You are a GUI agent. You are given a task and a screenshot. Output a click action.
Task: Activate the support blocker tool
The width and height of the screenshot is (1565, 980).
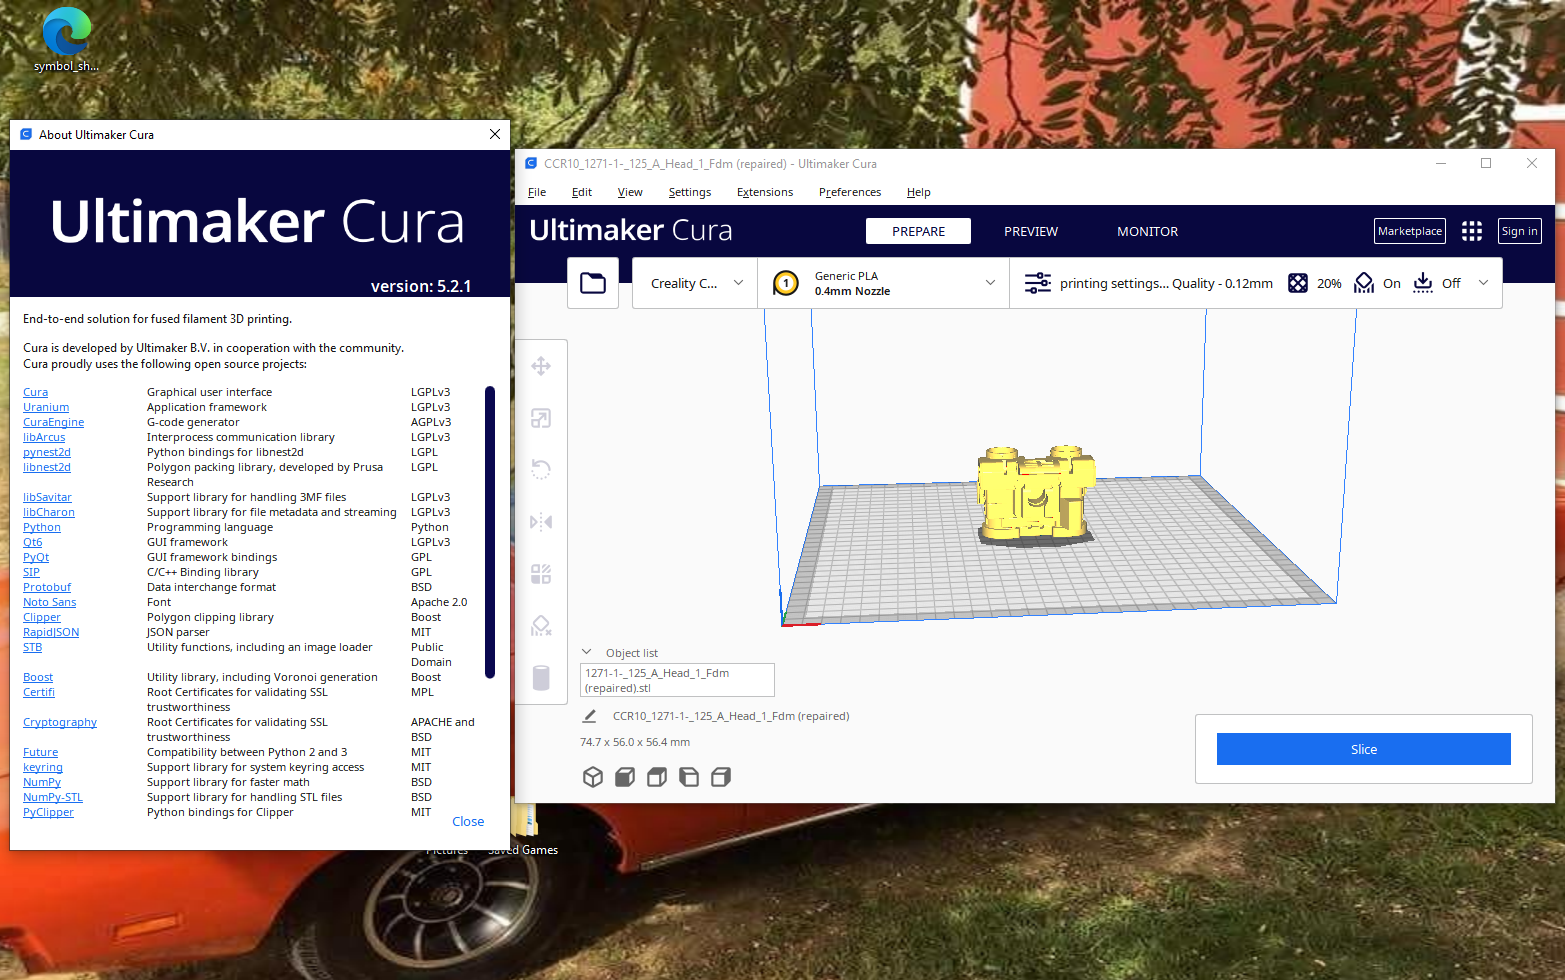pyautogui.click(x=541, y=625)
